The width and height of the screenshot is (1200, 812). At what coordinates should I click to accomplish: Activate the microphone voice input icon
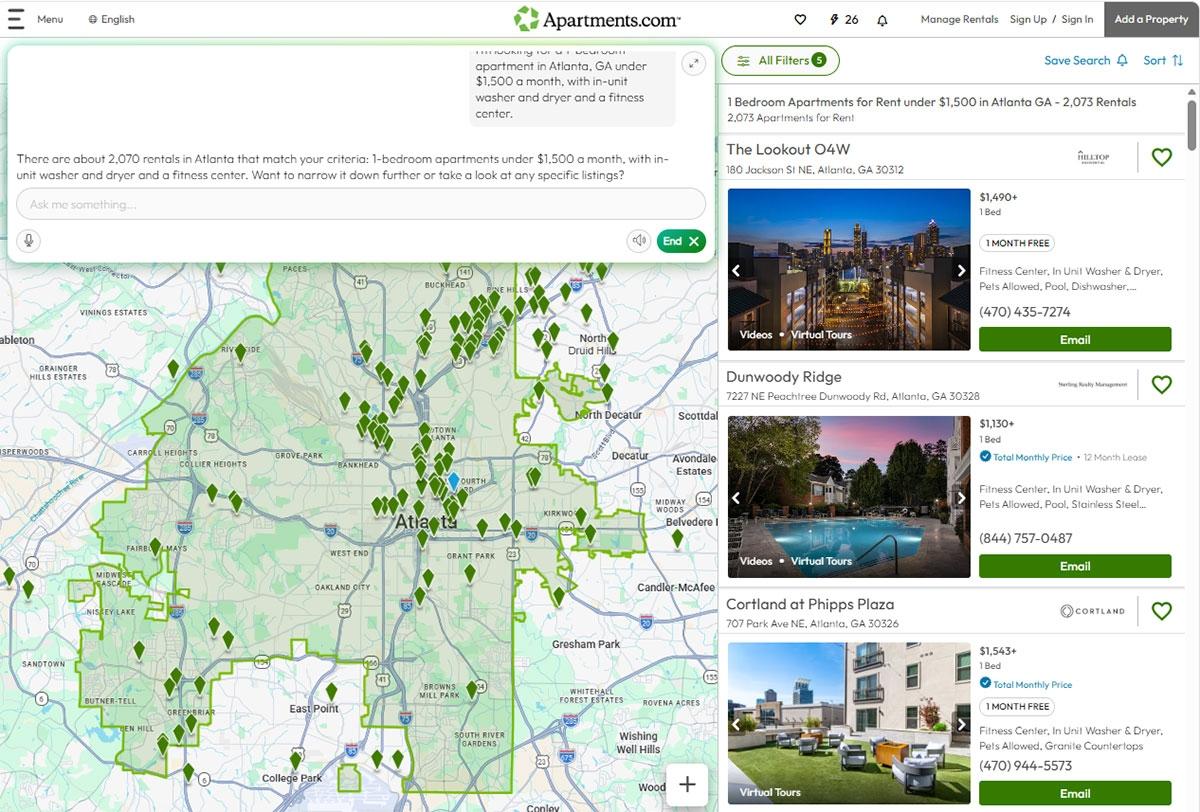coord(29,241)
